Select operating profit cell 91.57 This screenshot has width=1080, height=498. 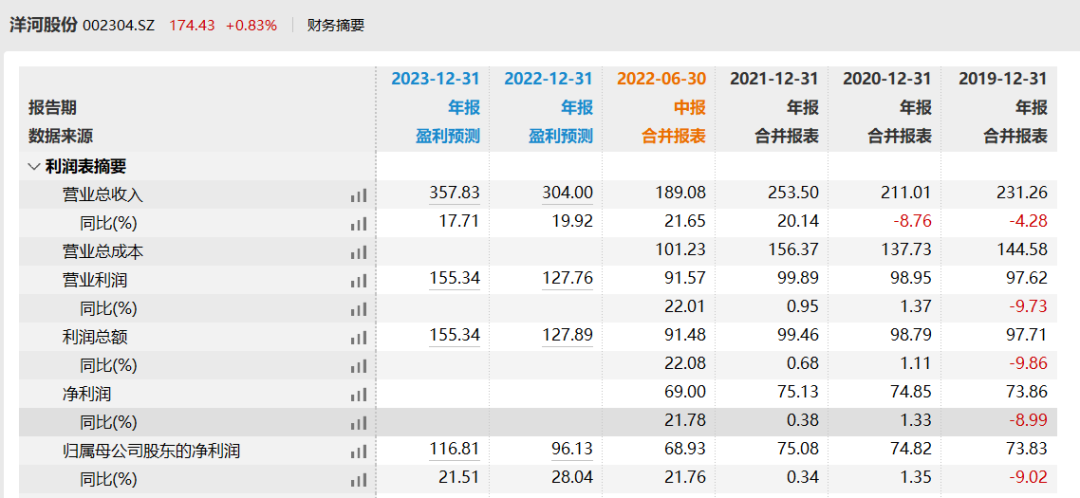[x=685, y=278]
